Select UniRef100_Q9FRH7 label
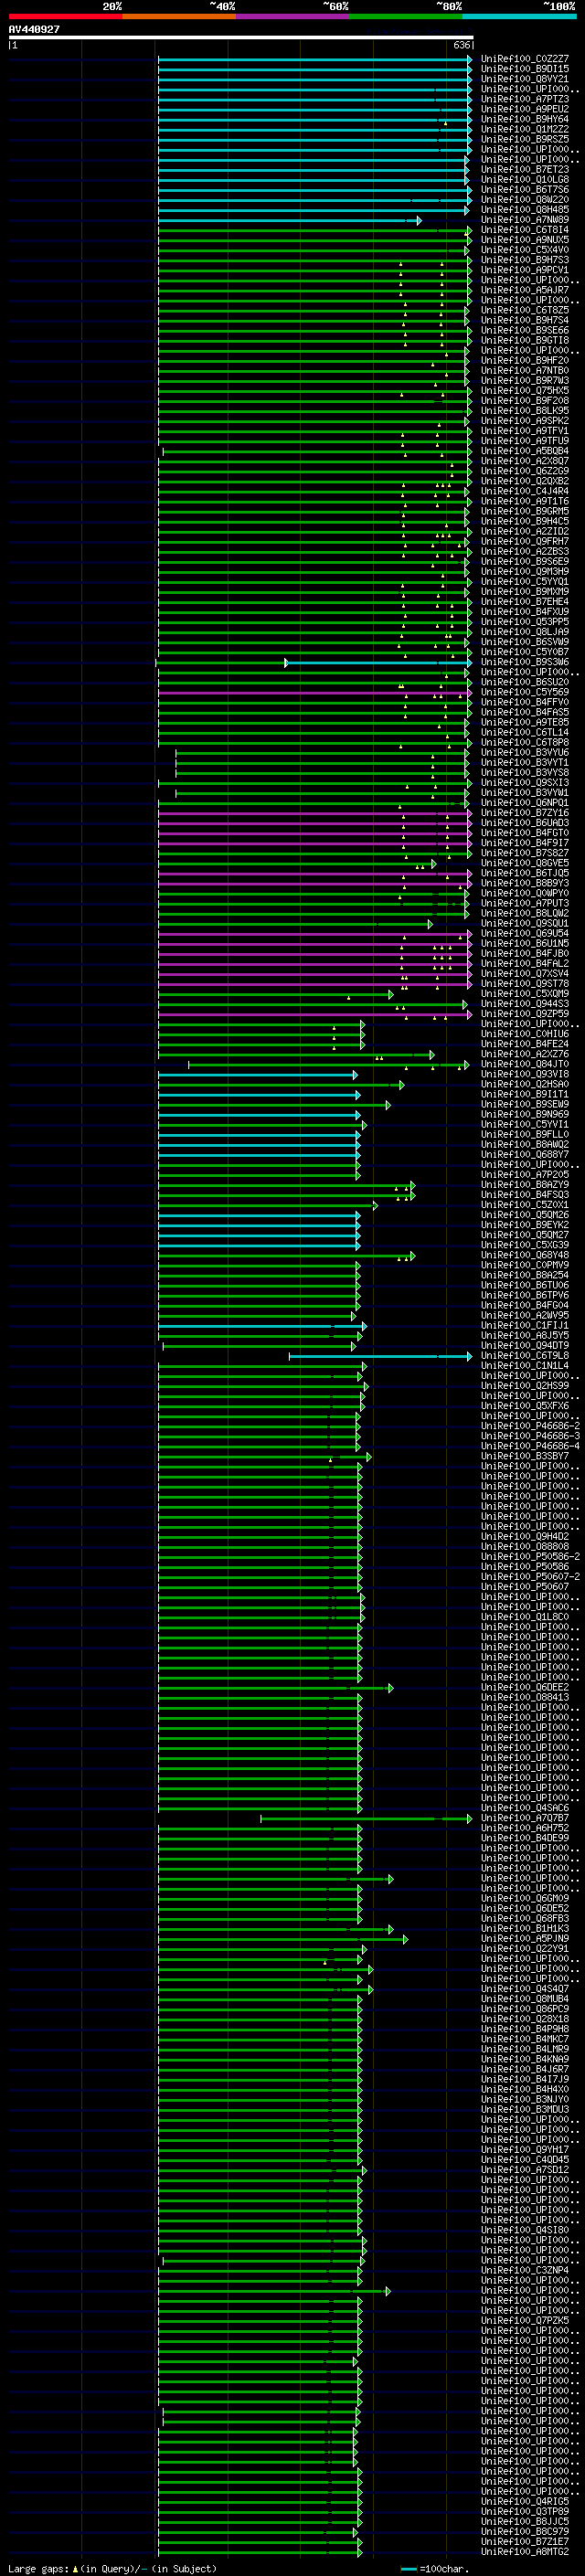The image size is (585, 2576). (x=524, y=542)
